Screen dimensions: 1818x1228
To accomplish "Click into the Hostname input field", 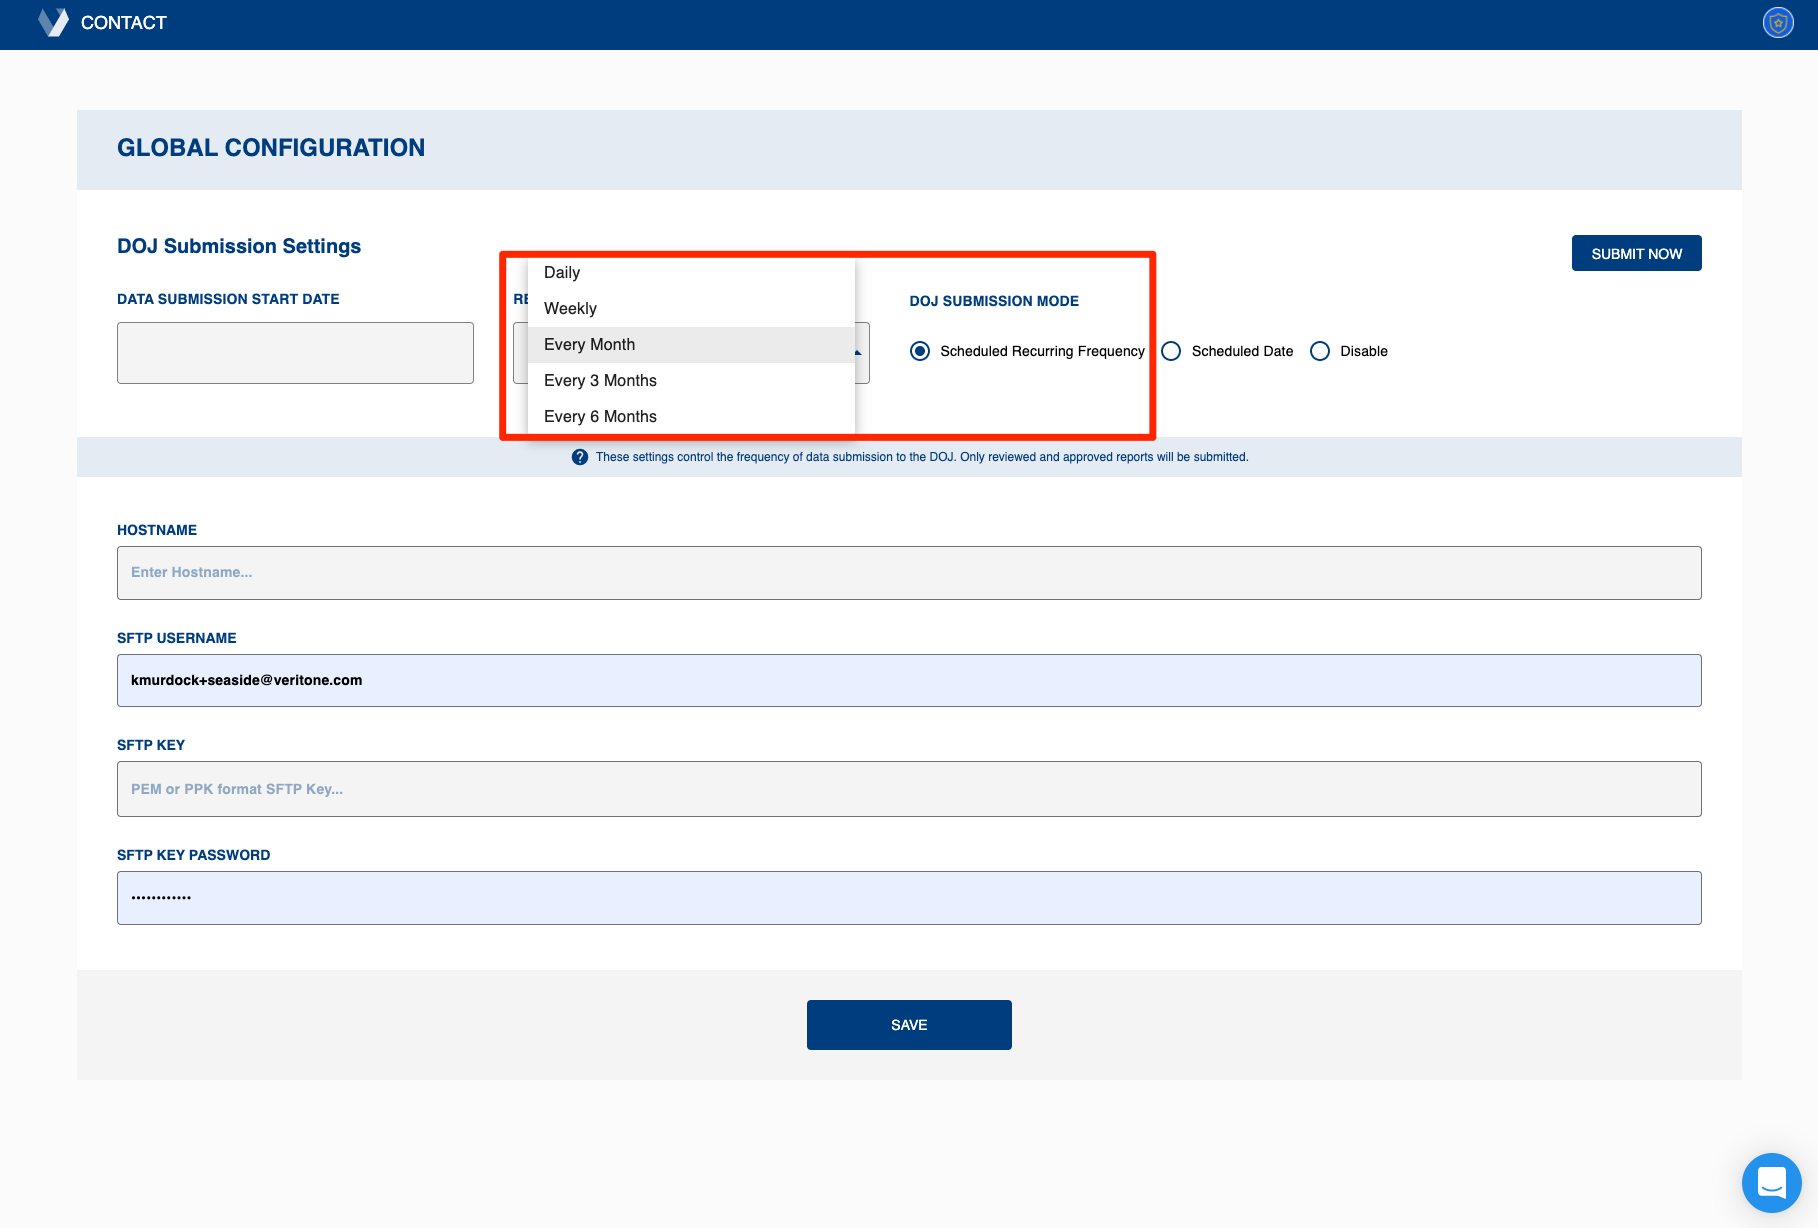I will (908, 573).
